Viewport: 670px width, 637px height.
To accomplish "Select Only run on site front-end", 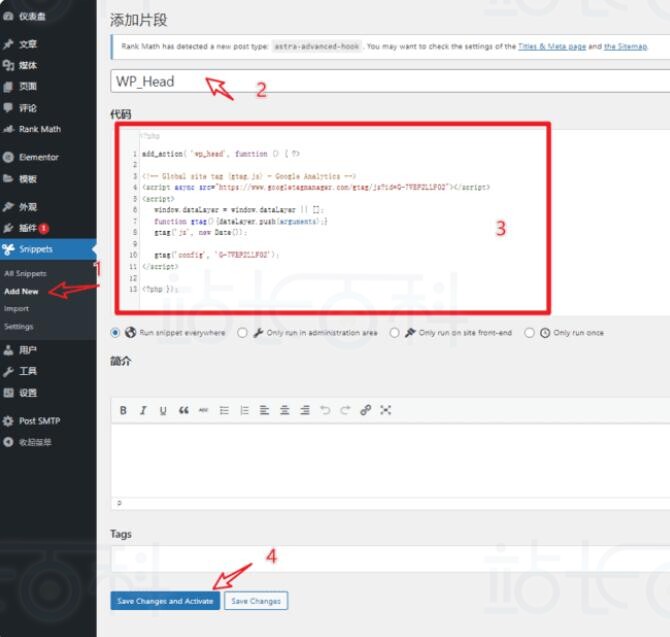I will [x=394, y=332].
